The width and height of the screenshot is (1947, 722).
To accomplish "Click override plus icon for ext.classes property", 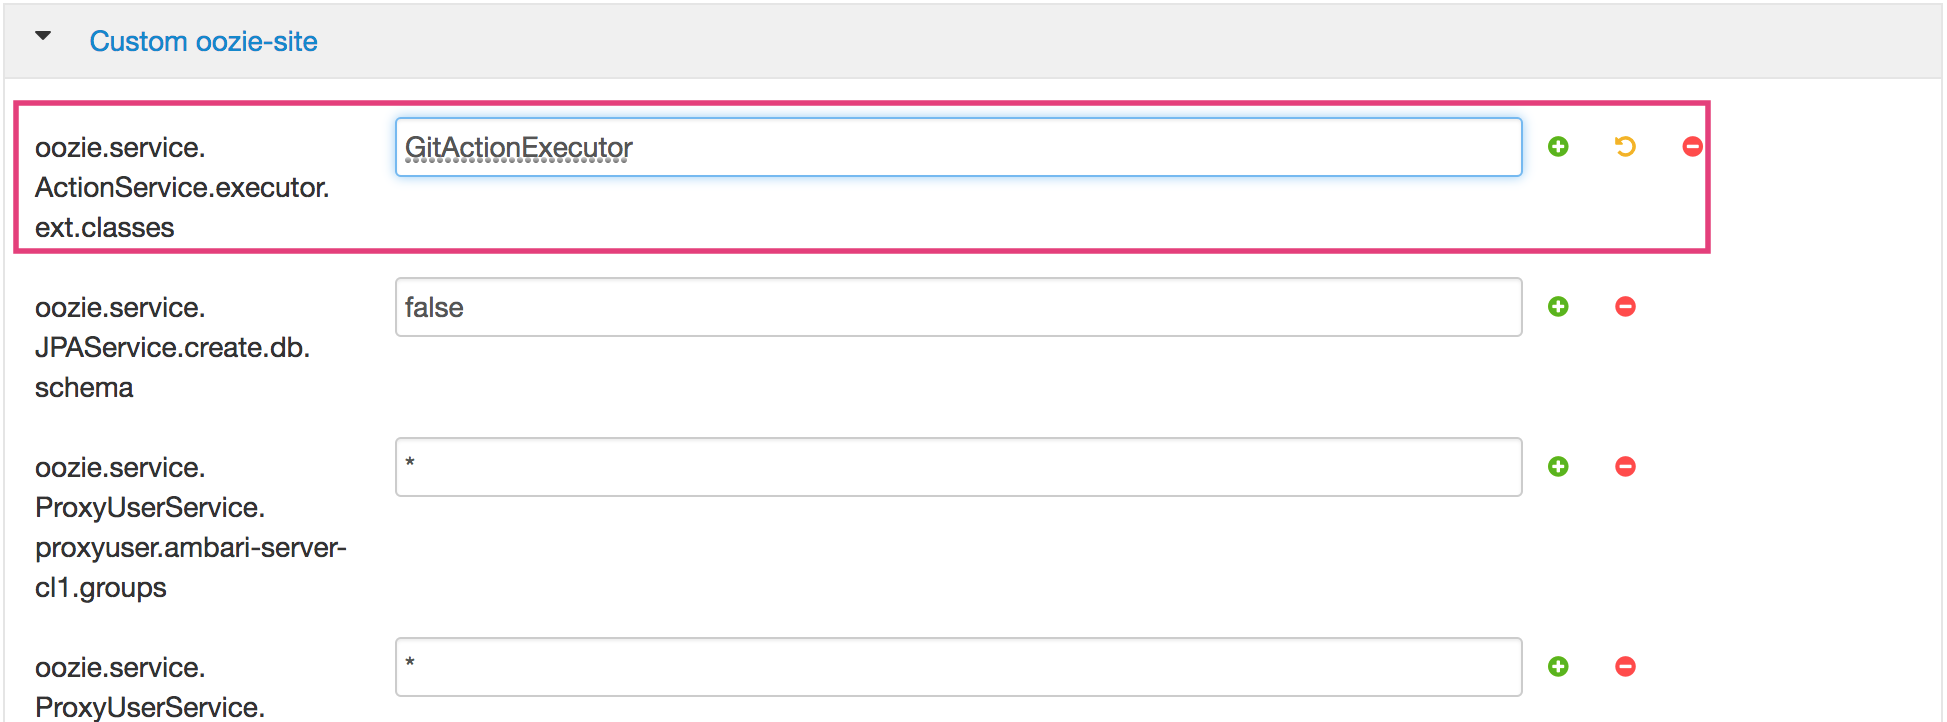I will [x=1557, y=147].
